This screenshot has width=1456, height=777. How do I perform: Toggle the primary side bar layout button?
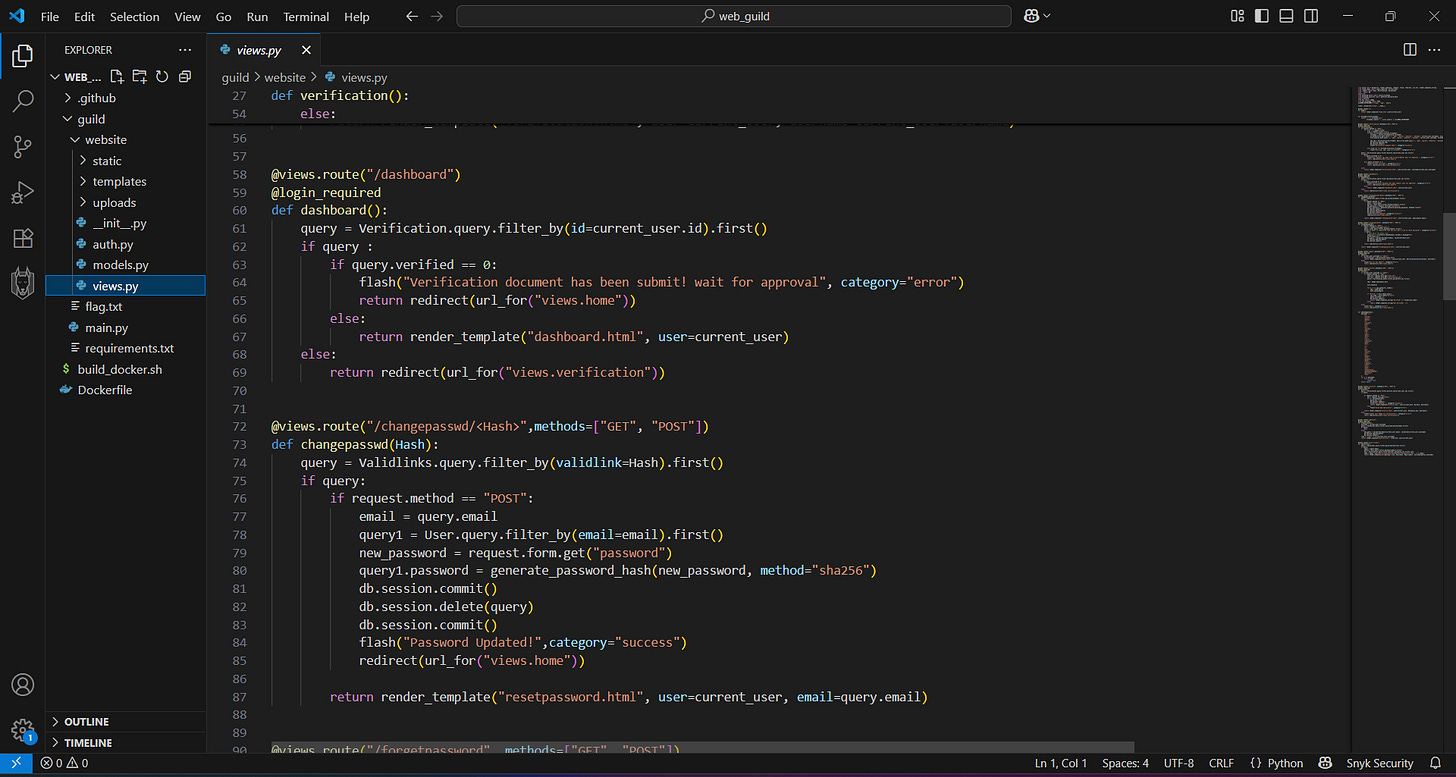point(1262,16)
